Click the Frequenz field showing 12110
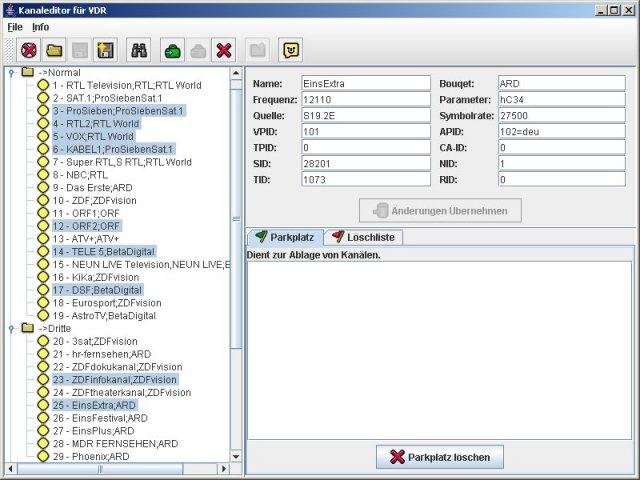Viewport: 640px width, 480px height. pyautogui.click(x=366, y=99)
